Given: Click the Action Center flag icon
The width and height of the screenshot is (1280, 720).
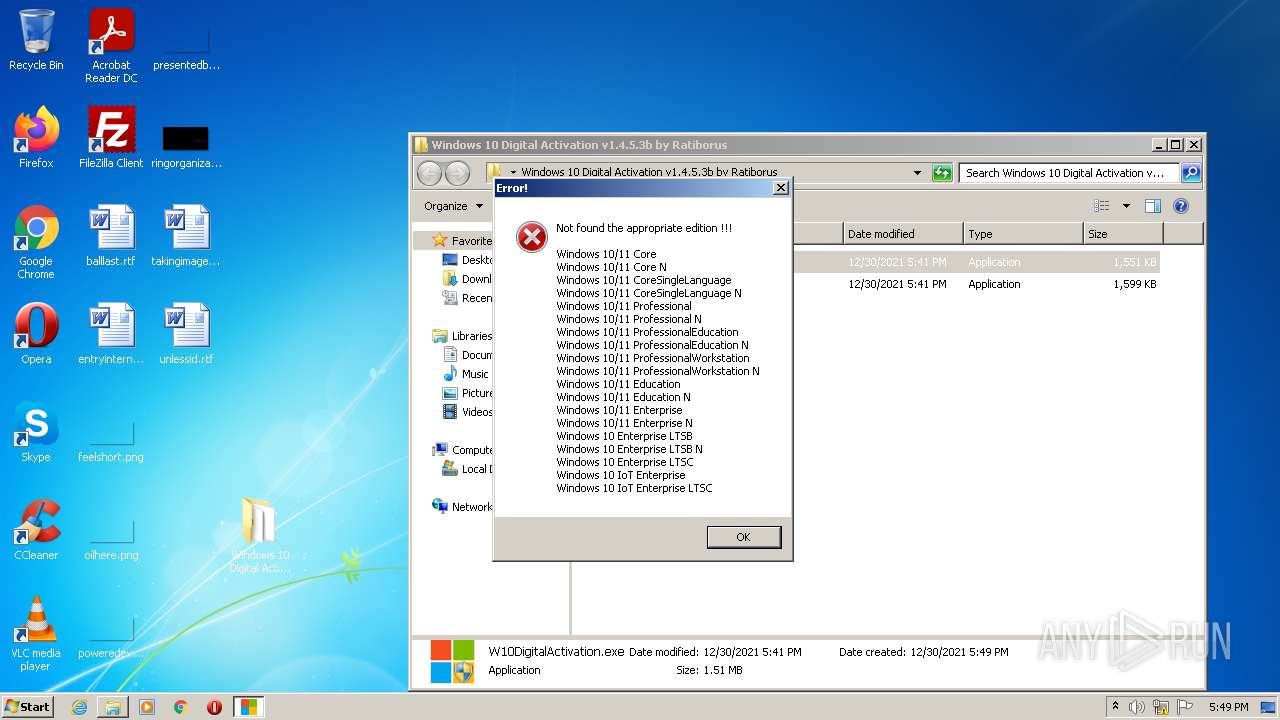Looking at the screenshot, I should (x=1185, y=707).
